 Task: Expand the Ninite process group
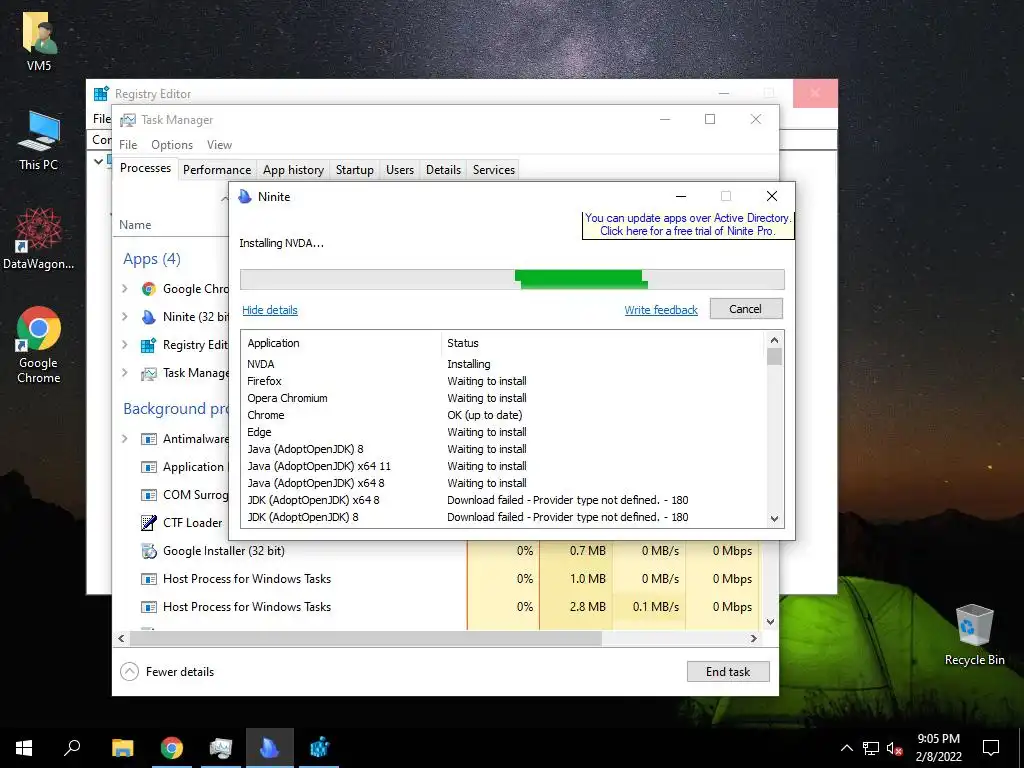click(x=125, y=317)
